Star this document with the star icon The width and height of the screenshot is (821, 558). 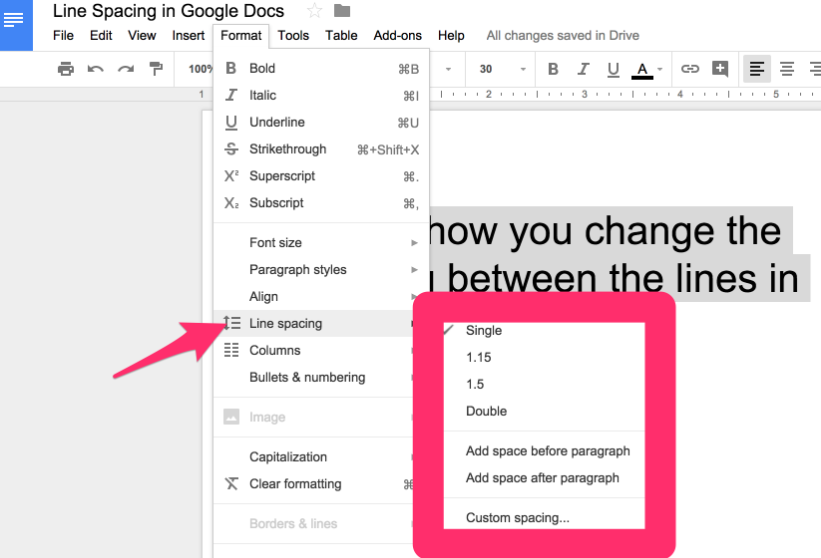(314, 11)
